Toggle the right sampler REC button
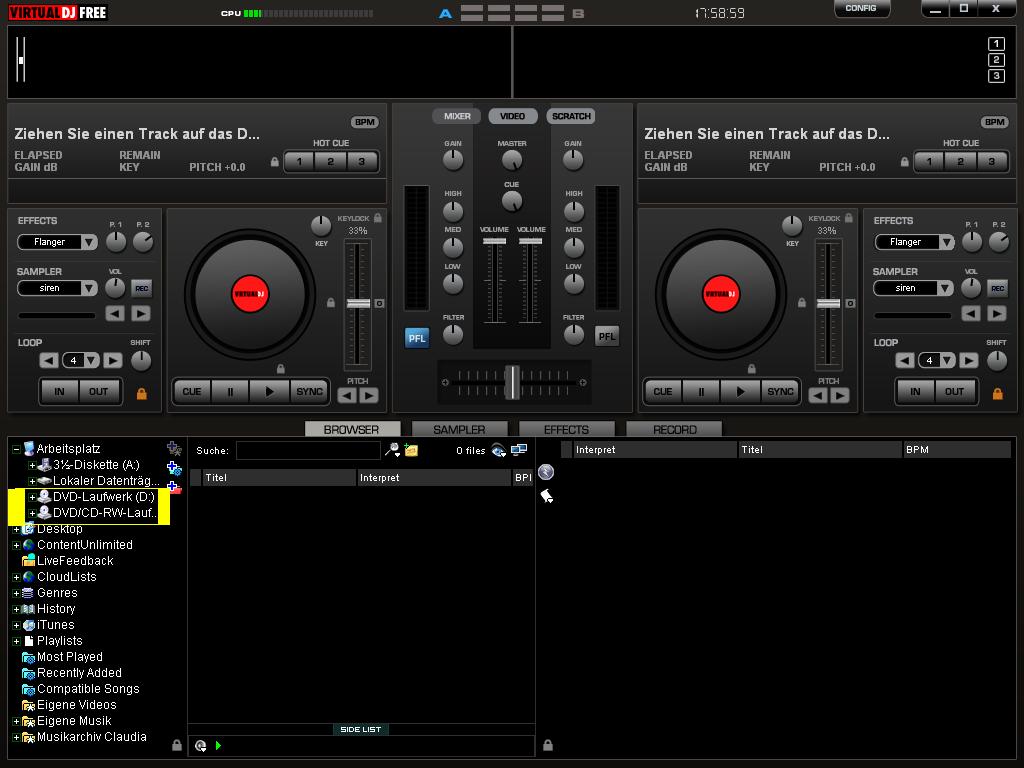The width and height of the screenshot is (1024, 768). tap(997, 288)
